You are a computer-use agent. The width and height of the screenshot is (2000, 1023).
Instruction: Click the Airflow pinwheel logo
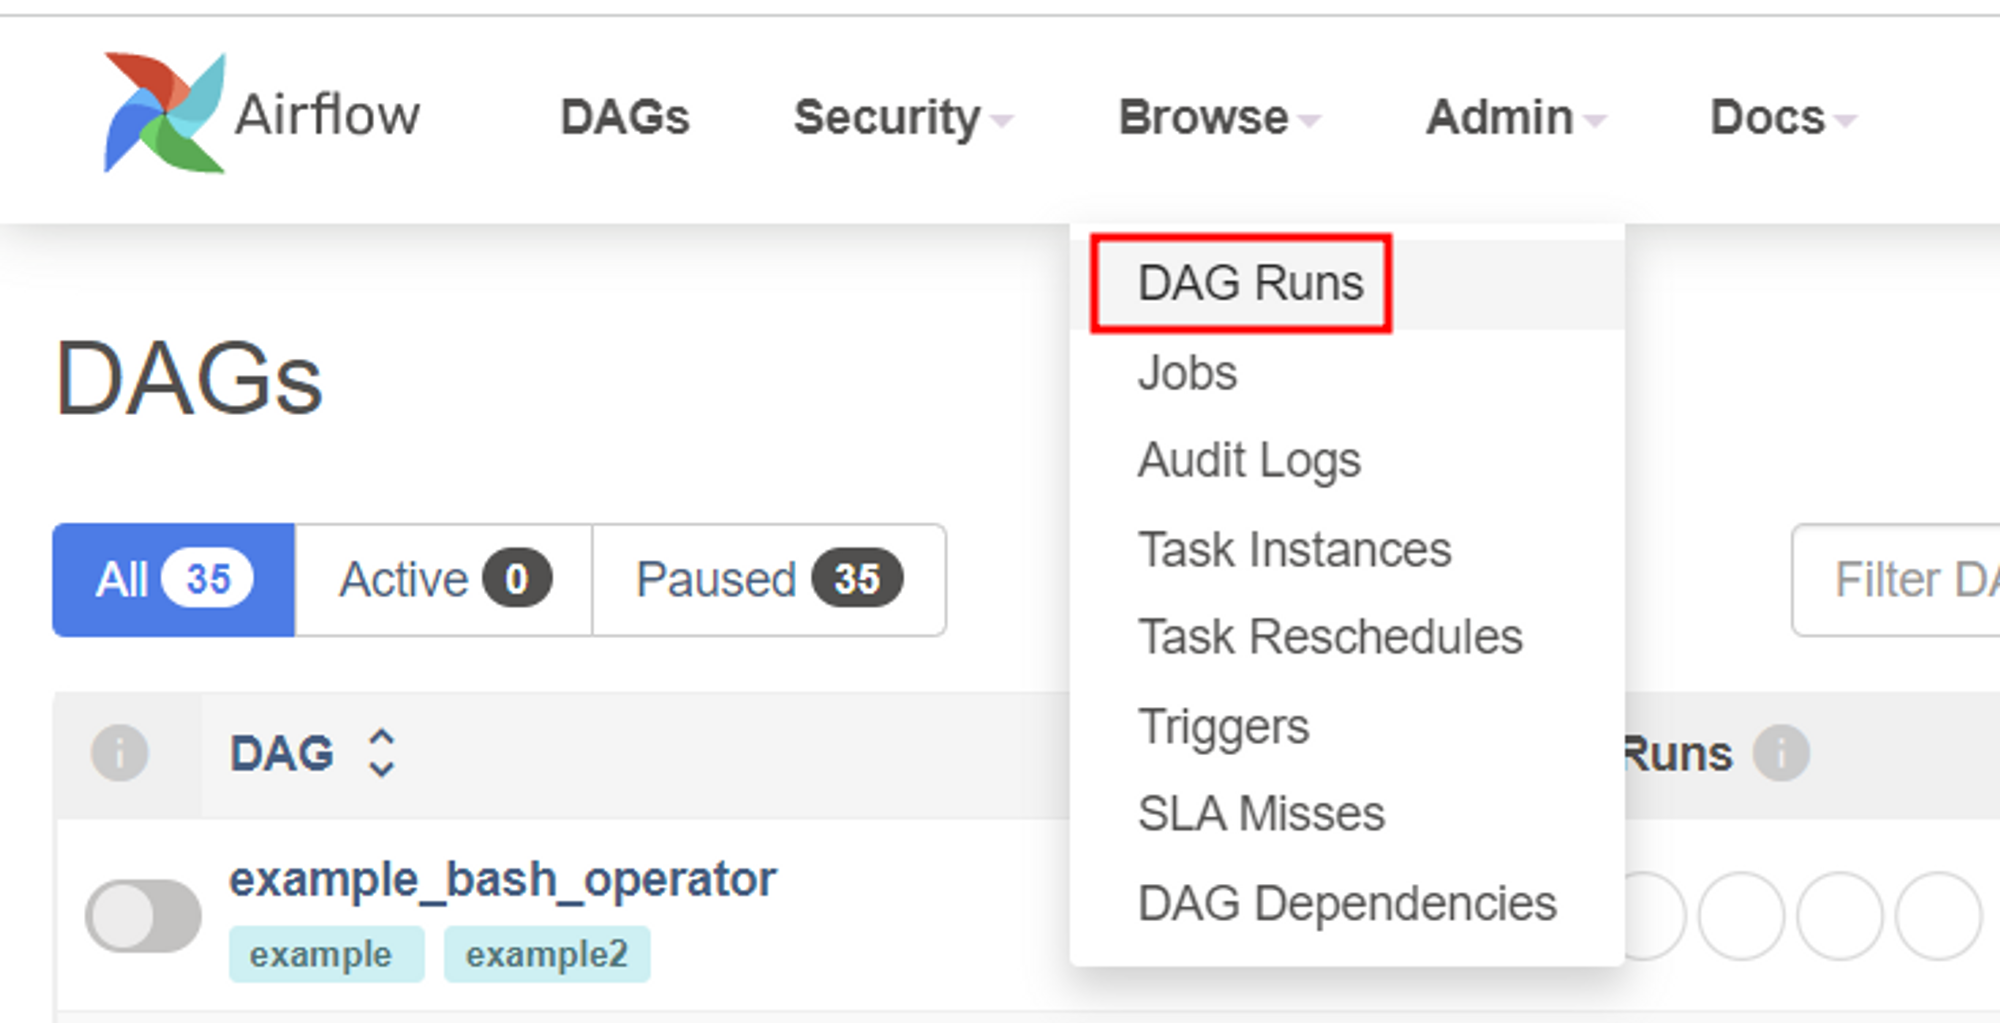pyautogui.click(x=164, y=113)
